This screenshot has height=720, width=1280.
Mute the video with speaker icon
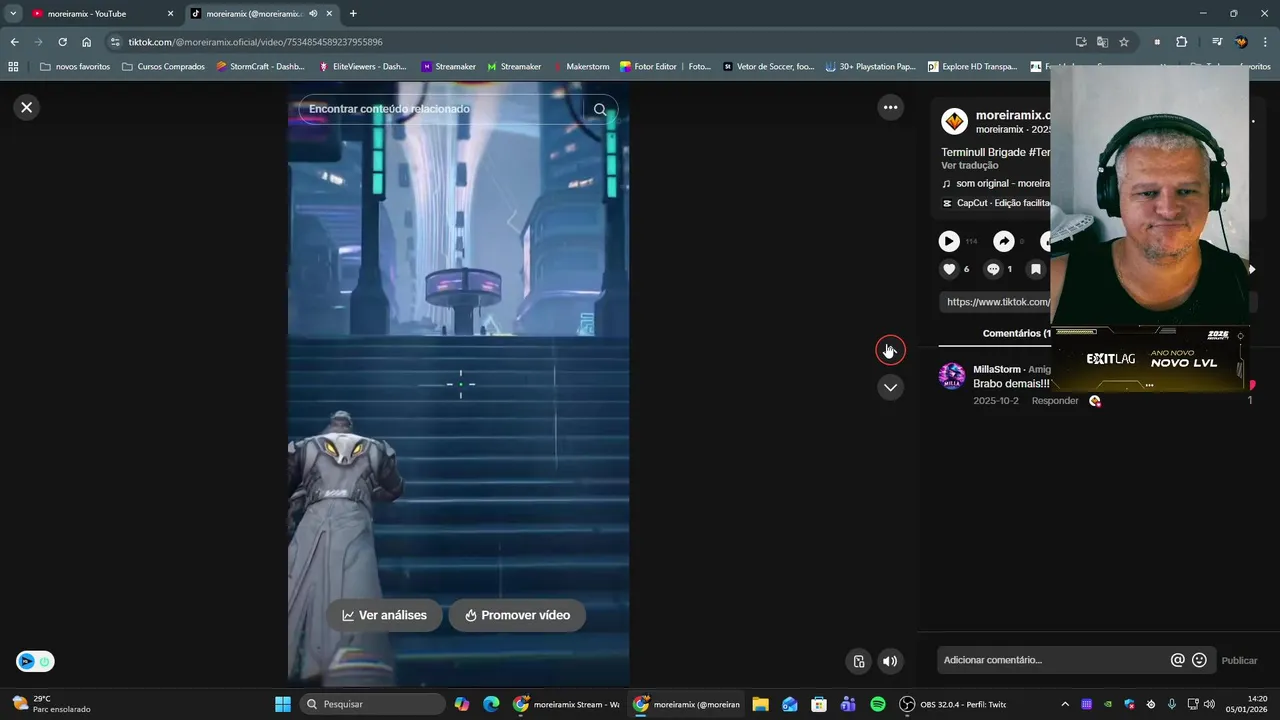tap(890, 661)
